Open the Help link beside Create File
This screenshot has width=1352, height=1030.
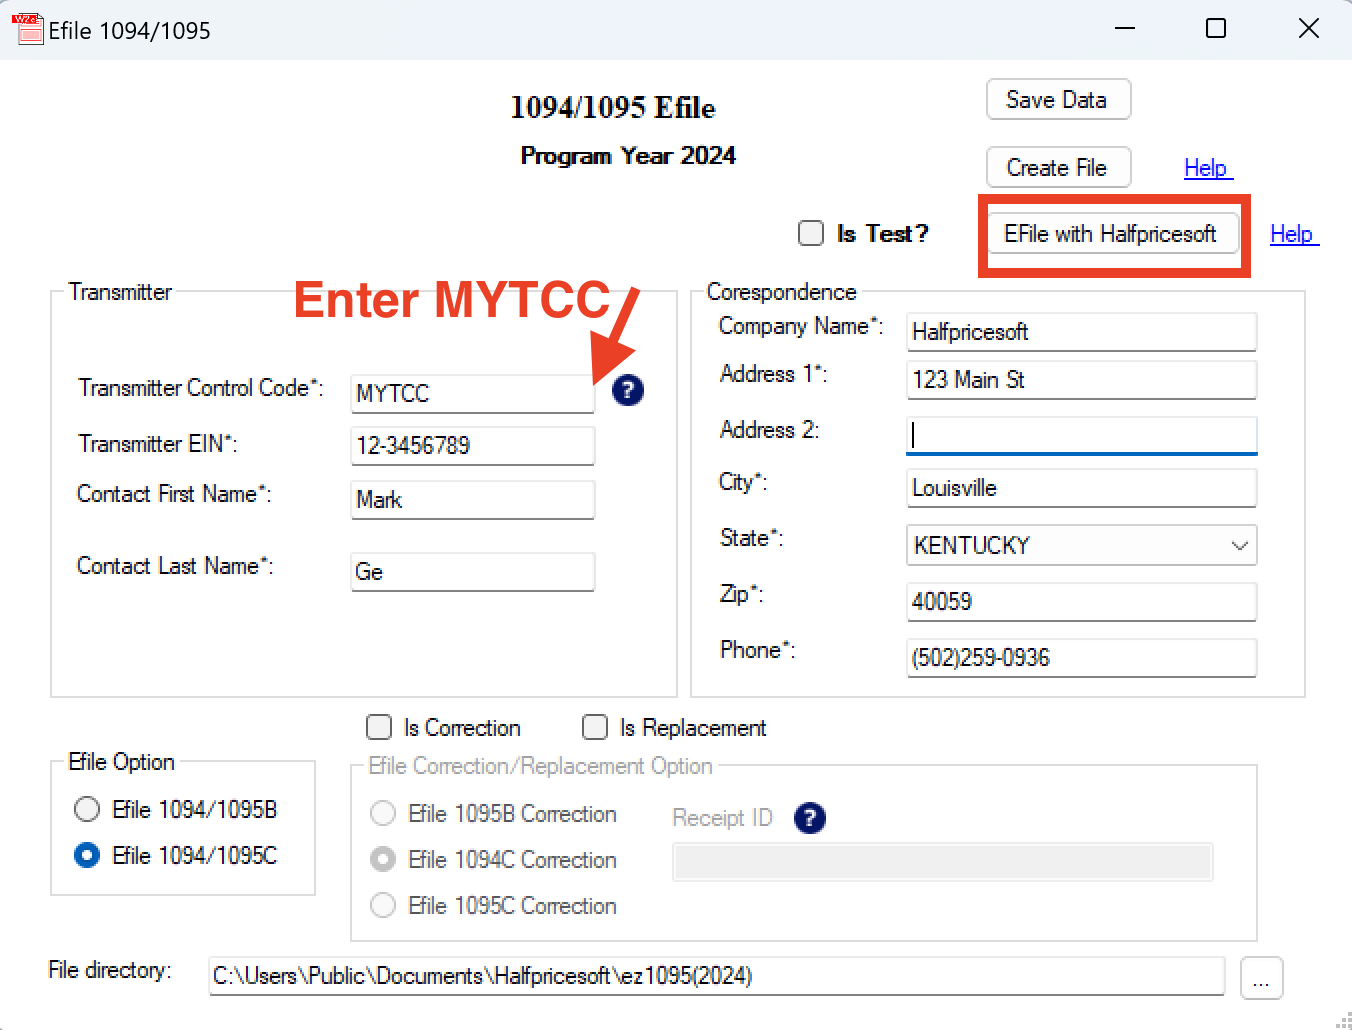pos(1207,168)
